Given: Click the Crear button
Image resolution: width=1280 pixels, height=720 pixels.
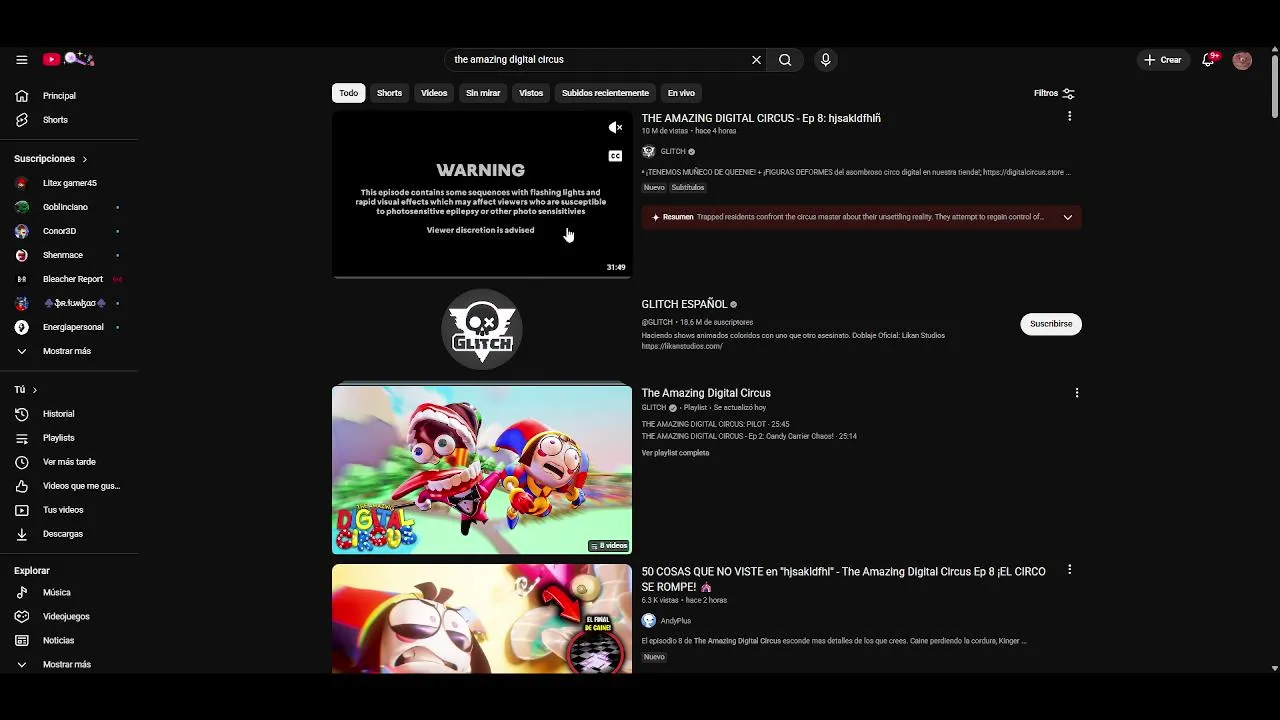Looking at the screenshot, I should coord(1163,60).
